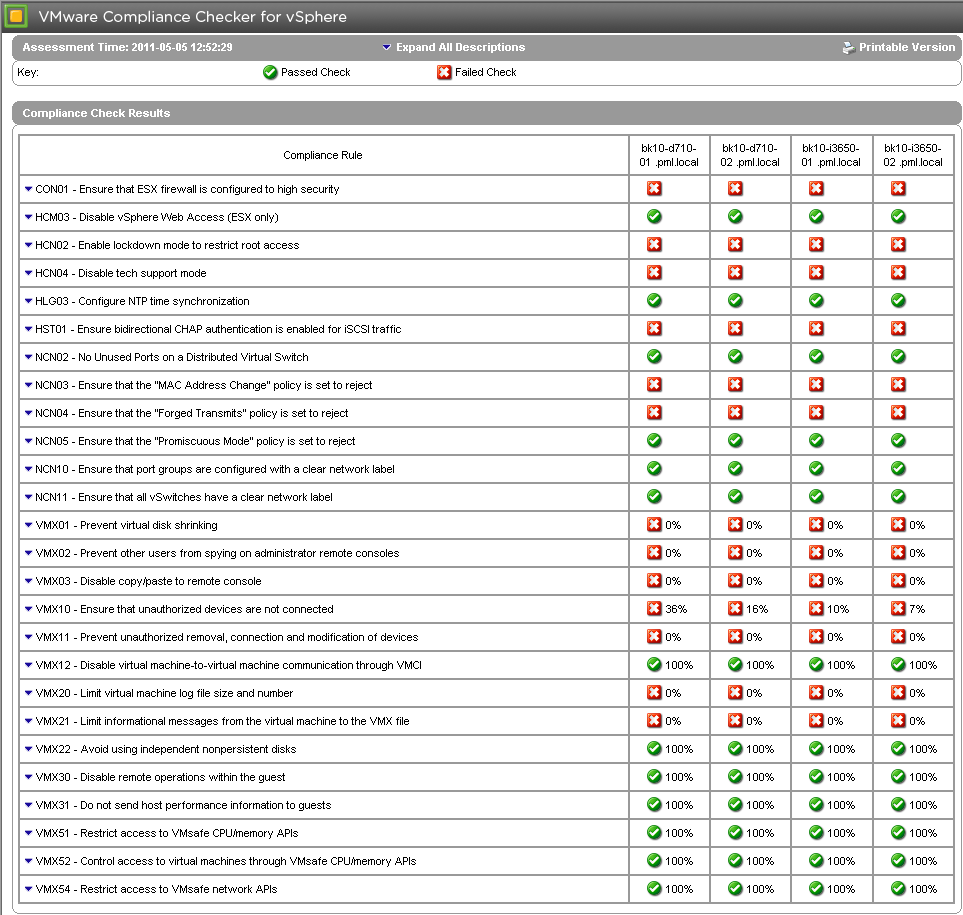Screen dimensions: 963x915
Task: Click HCN02 failed icon for bk10-i3650-01
Action: (x=816, y=244)
